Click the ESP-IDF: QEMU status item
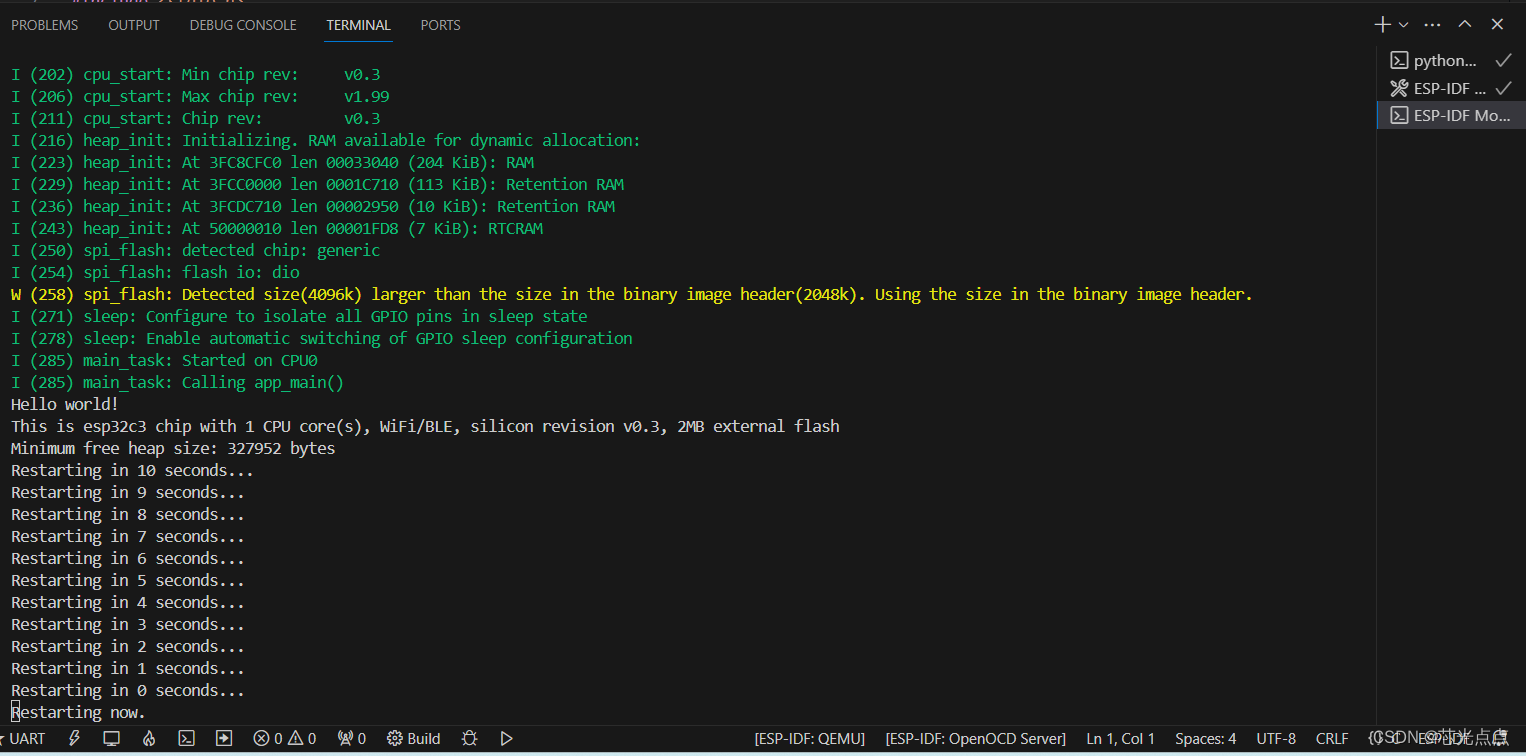1526x756 pixels. coord(809,738)
